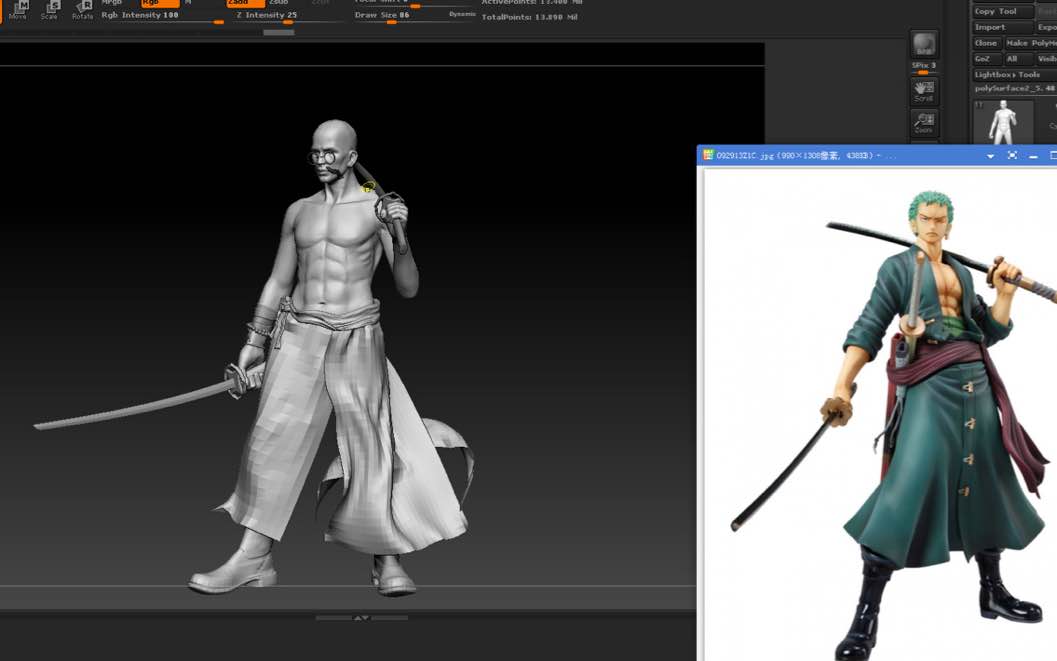Click the polySurface tool name label
The height and width of the screenshot is (661, 1057).
tap(1015, 88)
